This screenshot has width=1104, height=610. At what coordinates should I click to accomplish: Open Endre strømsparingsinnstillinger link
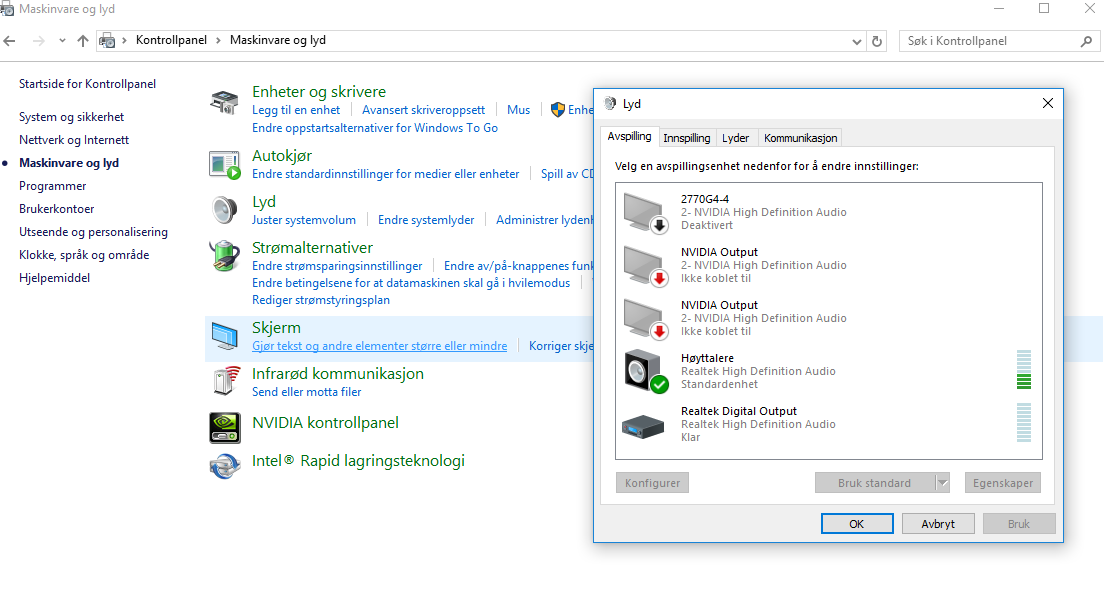(x=337, y=266)
